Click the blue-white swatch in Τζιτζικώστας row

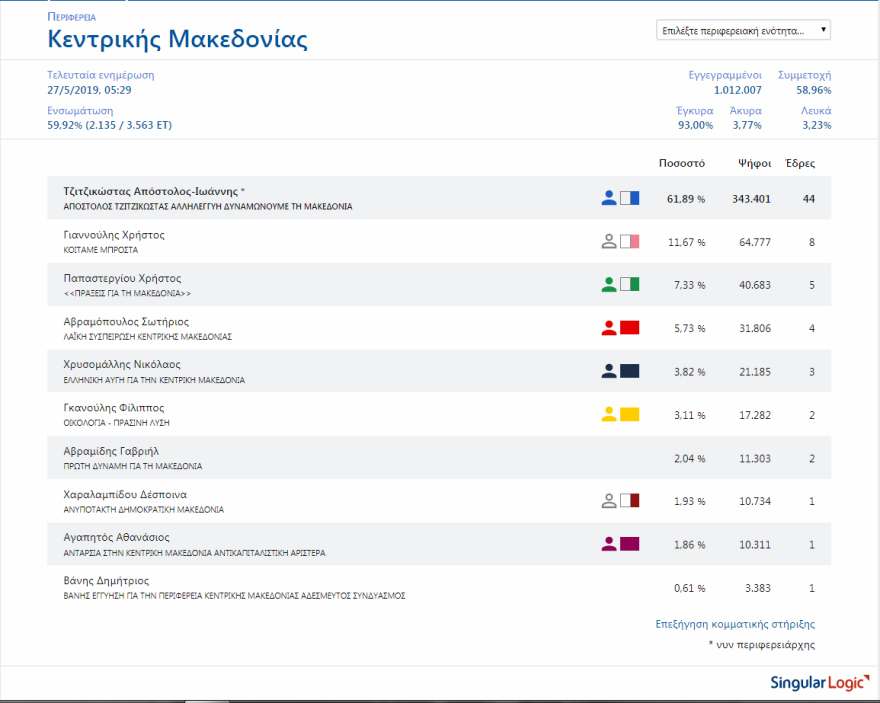click(630, 198)
